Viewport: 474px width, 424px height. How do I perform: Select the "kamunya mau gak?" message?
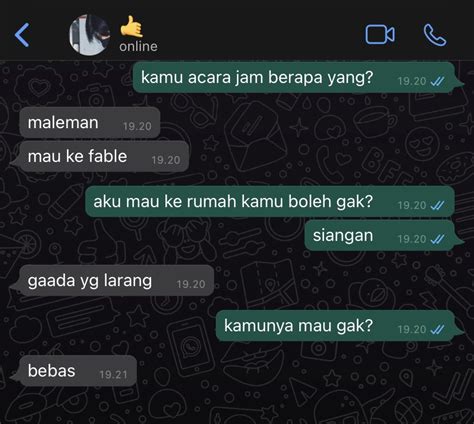coord(336,326)
